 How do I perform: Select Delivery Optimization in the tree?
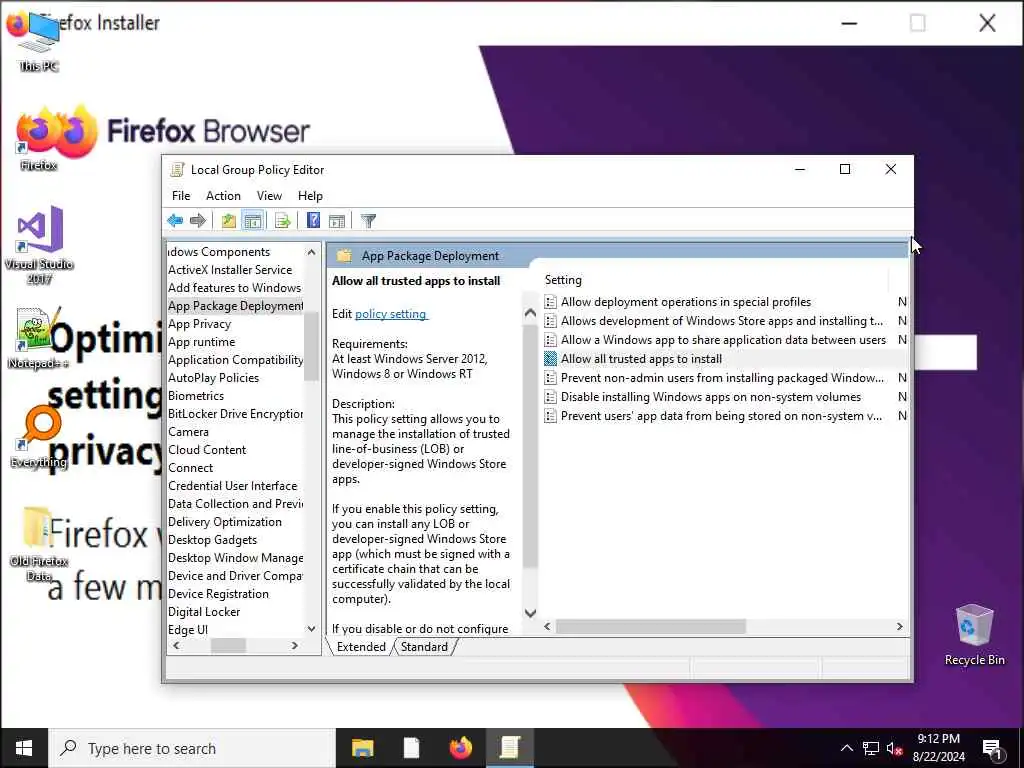coord(225,522)
